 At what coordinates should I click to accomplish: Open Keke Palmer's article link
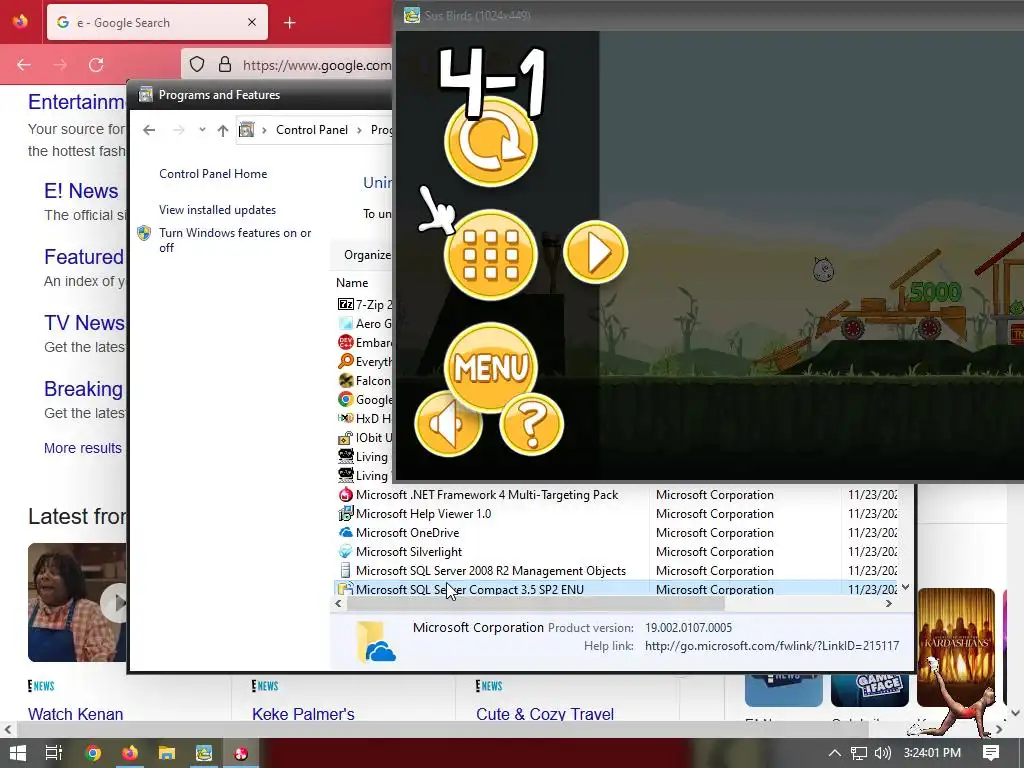click(303, 714)
